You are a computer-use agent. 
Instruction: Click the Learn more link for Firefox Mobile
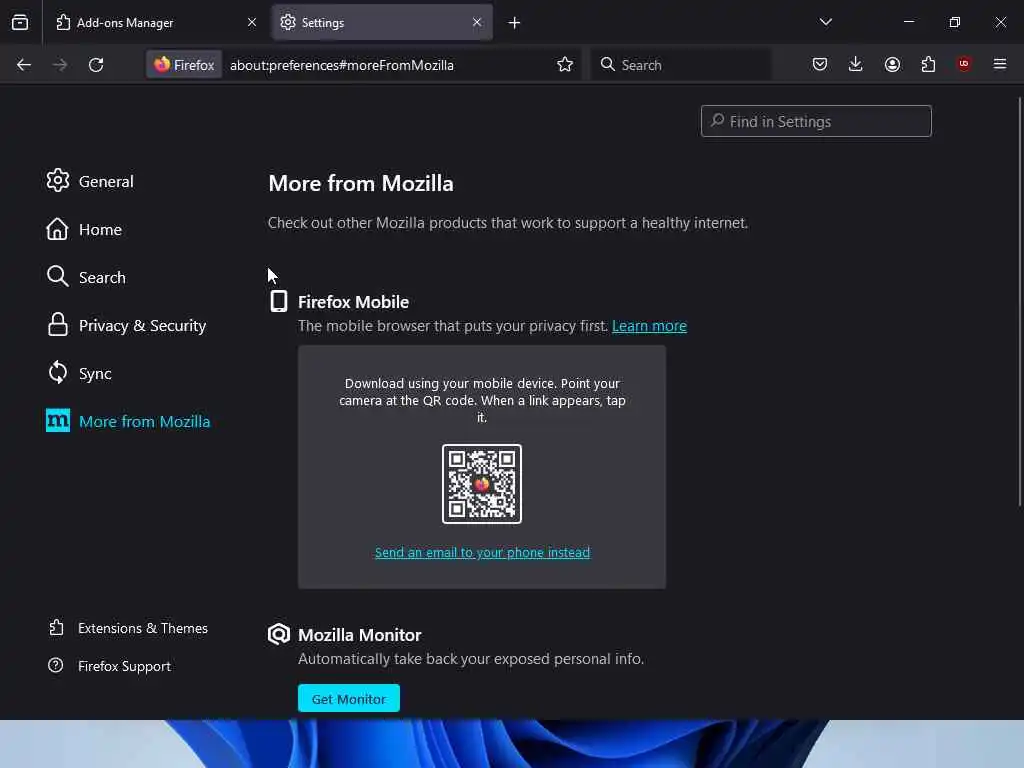(649, 326)
